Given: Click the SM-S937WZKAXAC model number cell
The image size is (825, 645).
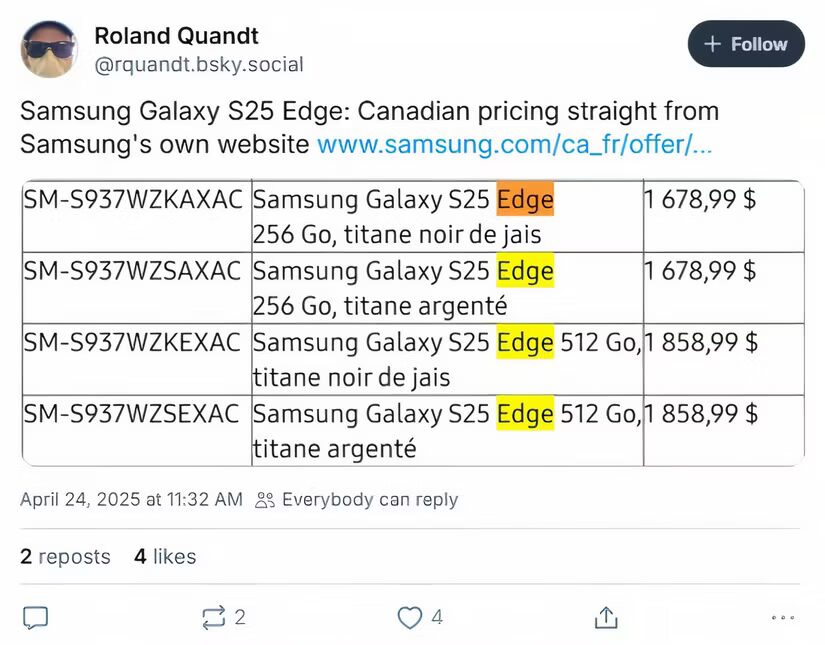Looking at the screenshot, I should click(x=133, y=199).
